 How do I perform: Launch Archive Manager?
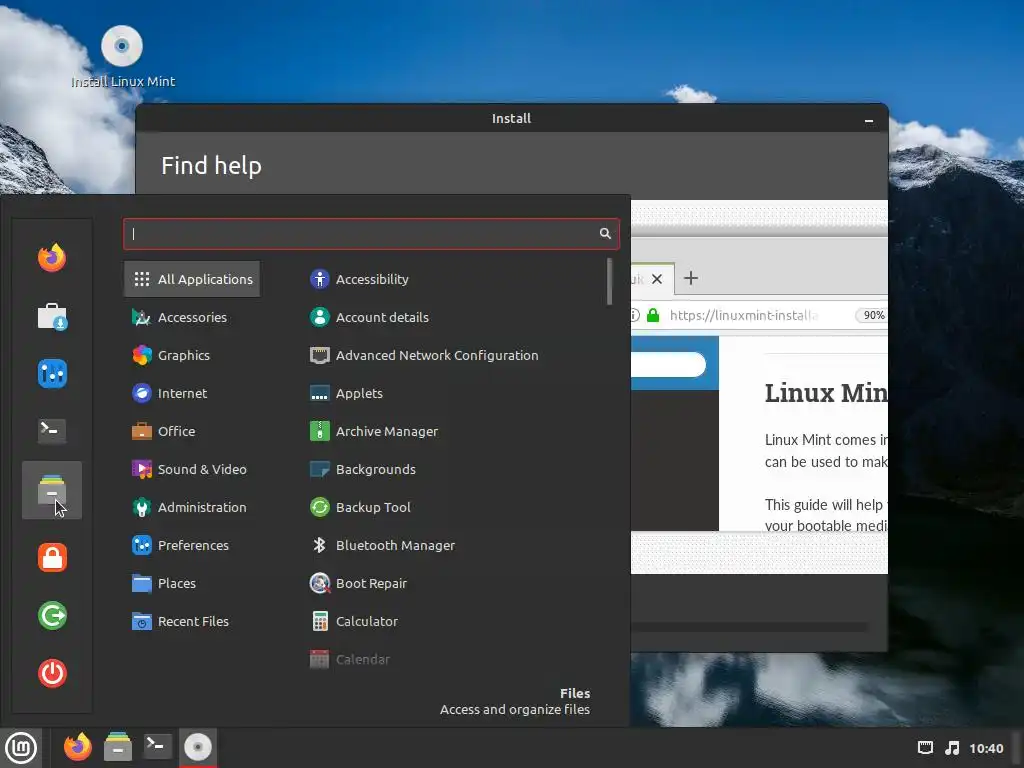click(x=374, y=431)
